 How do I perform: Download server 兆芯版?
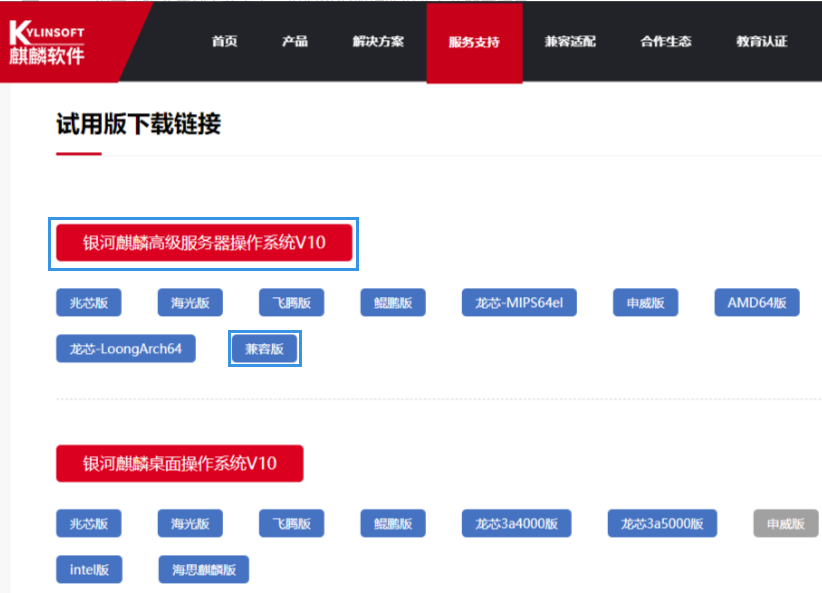click(x=89, y=303)
